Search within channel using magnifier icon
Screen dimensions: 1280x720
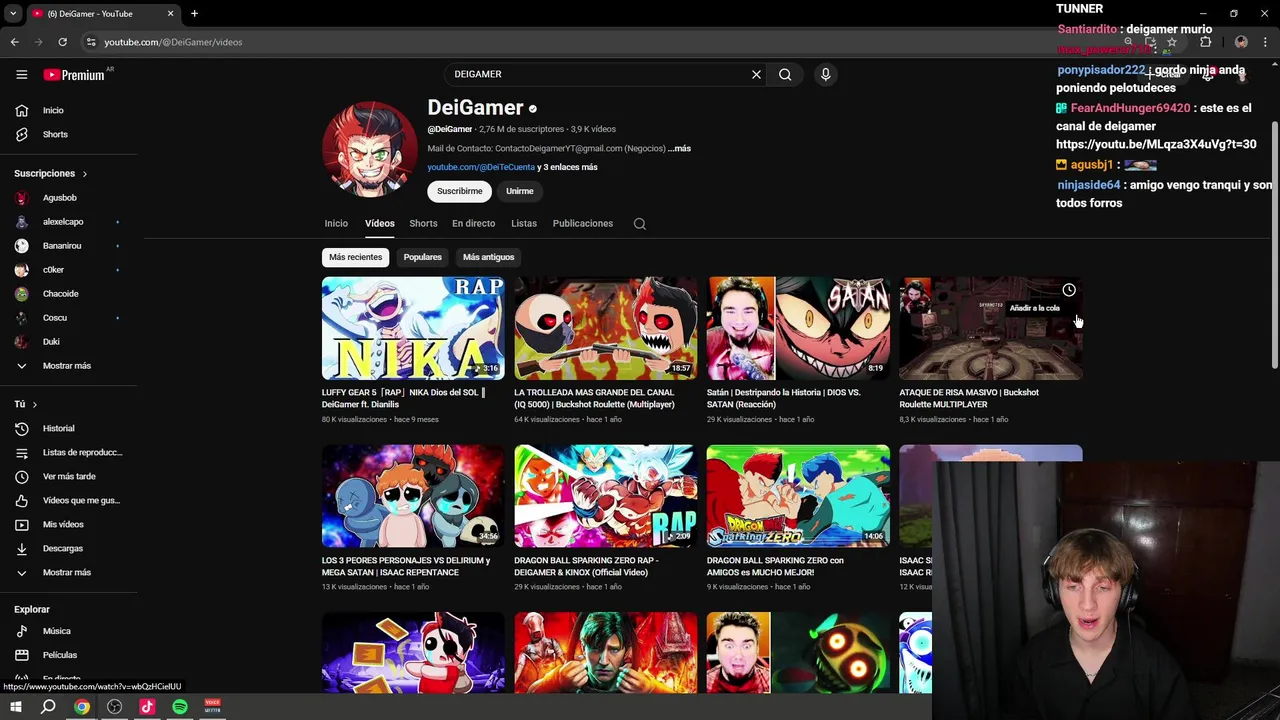640,224
